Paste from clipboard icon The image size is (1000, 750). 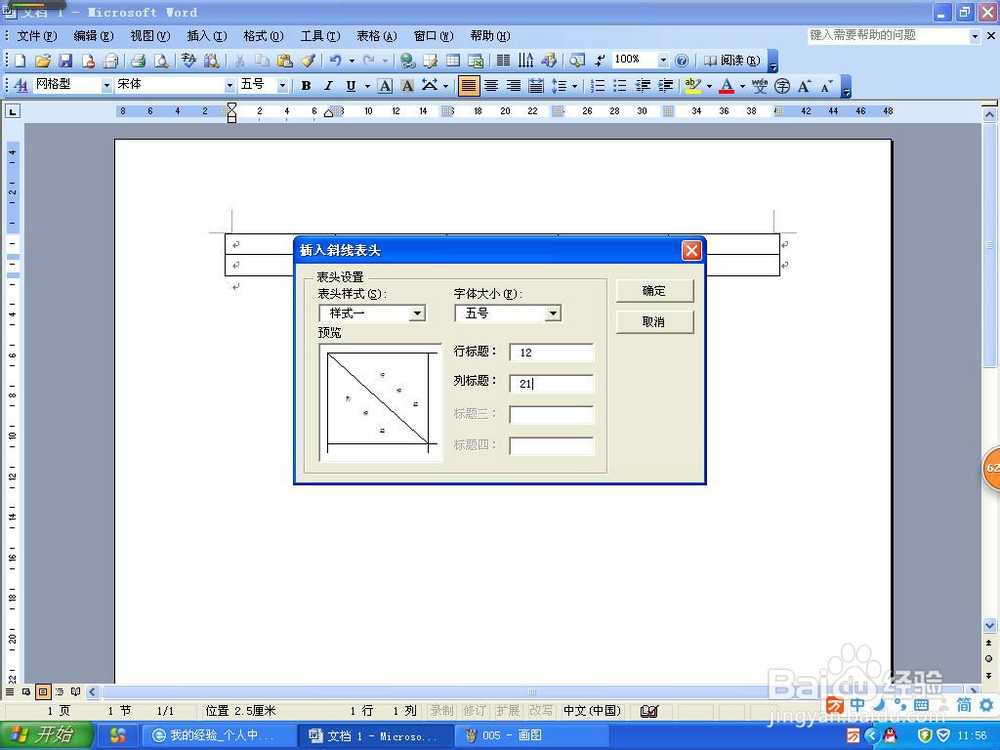pos(284,61)
